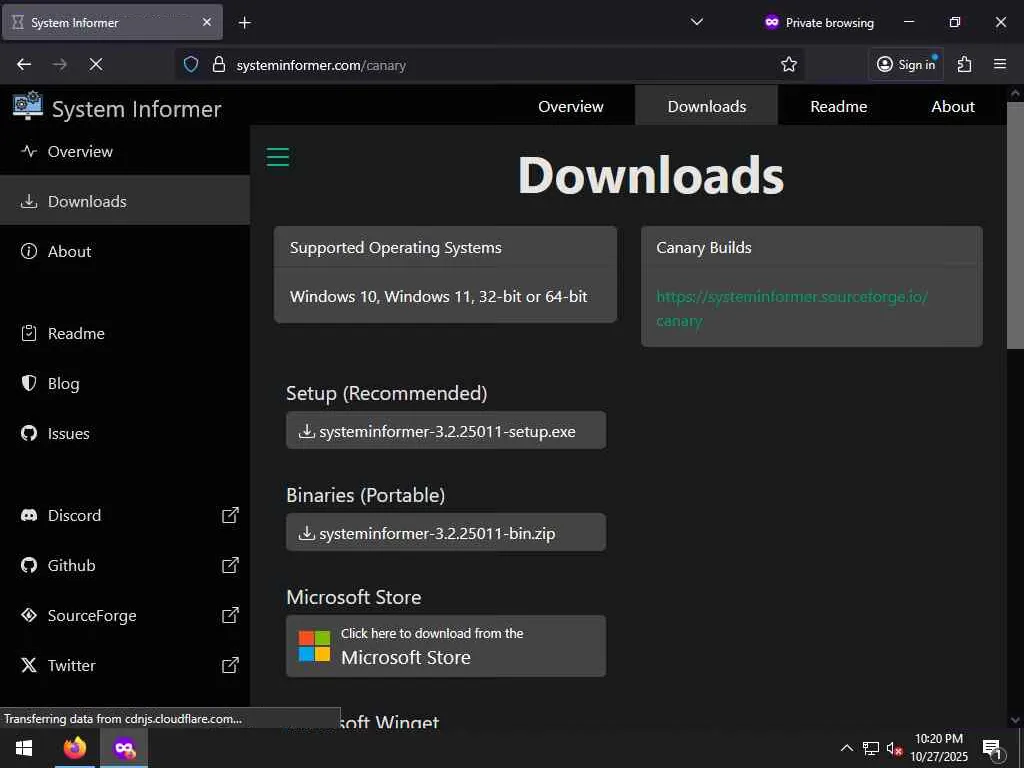Click the Firefox taskbar icon
This screenshot has width=1024, height=768.
[x=74, y=748]
